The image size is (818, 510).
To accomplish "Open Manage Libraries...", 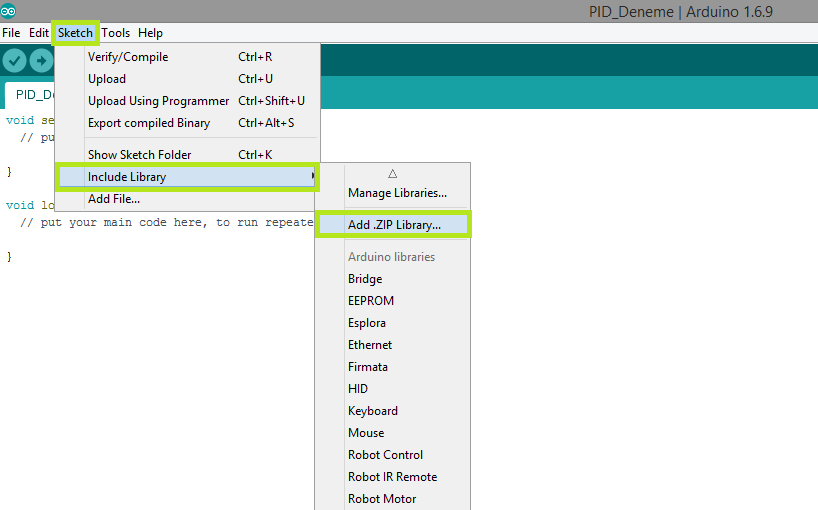I will [393, 193].
